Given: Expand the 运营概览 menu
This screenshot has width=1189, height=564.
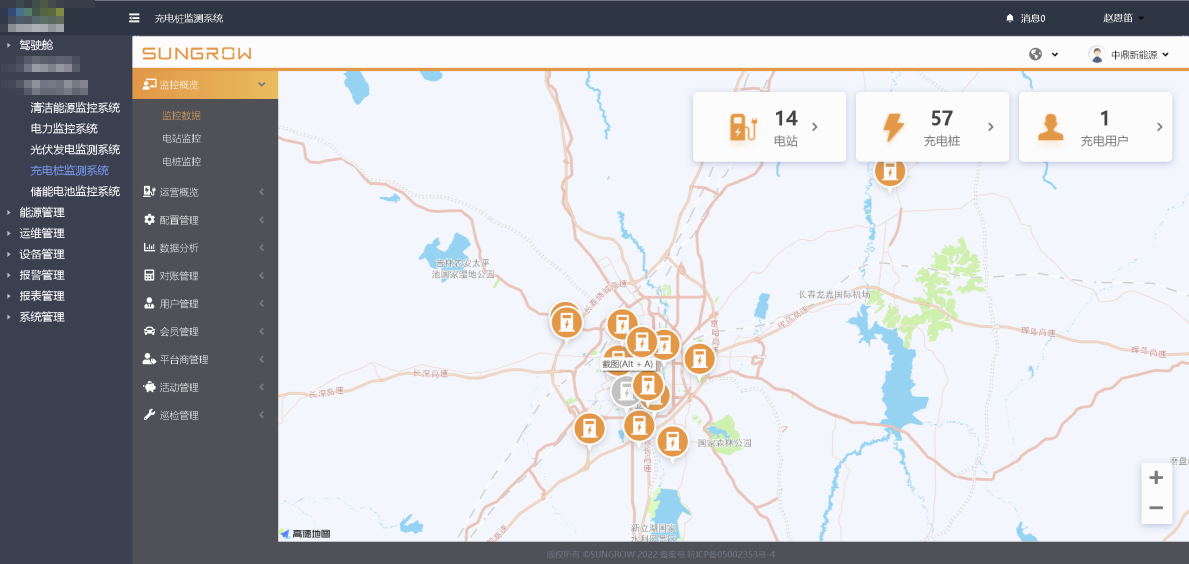Looking at the screenshot, I should 205,193.
